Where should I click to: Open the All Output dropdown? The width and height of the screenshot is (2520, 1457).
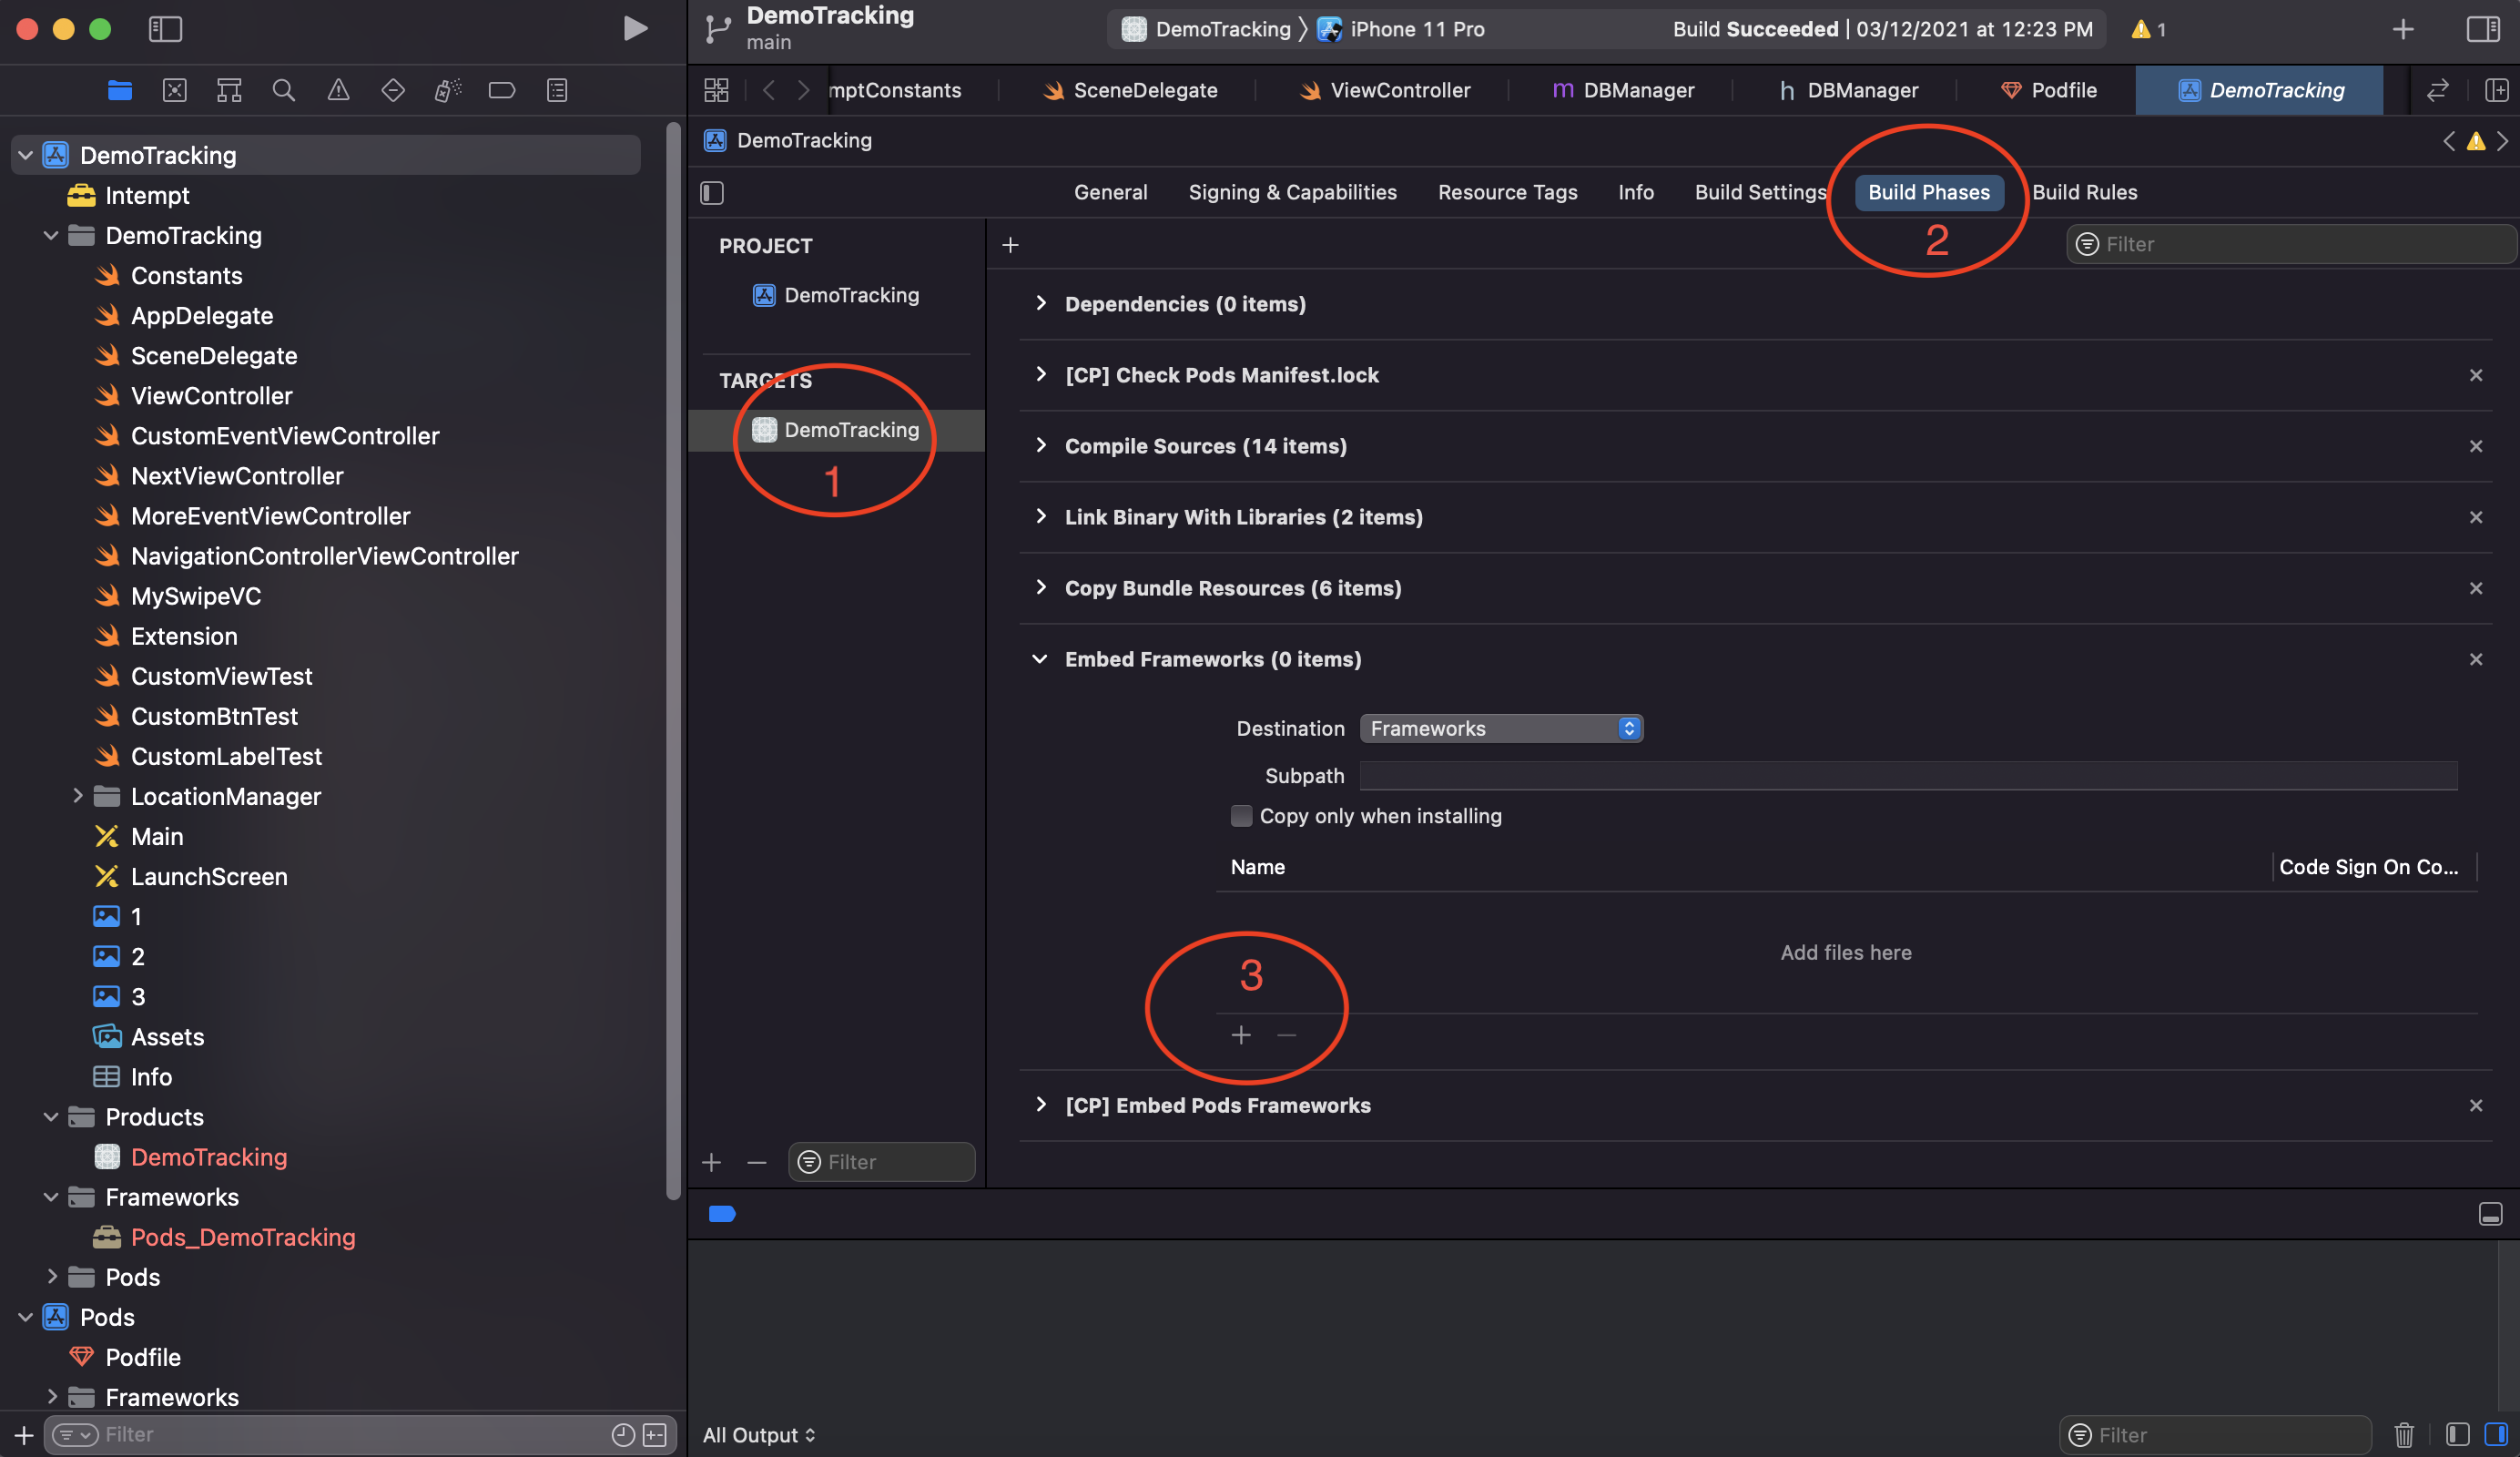(x=759, y=1435)
